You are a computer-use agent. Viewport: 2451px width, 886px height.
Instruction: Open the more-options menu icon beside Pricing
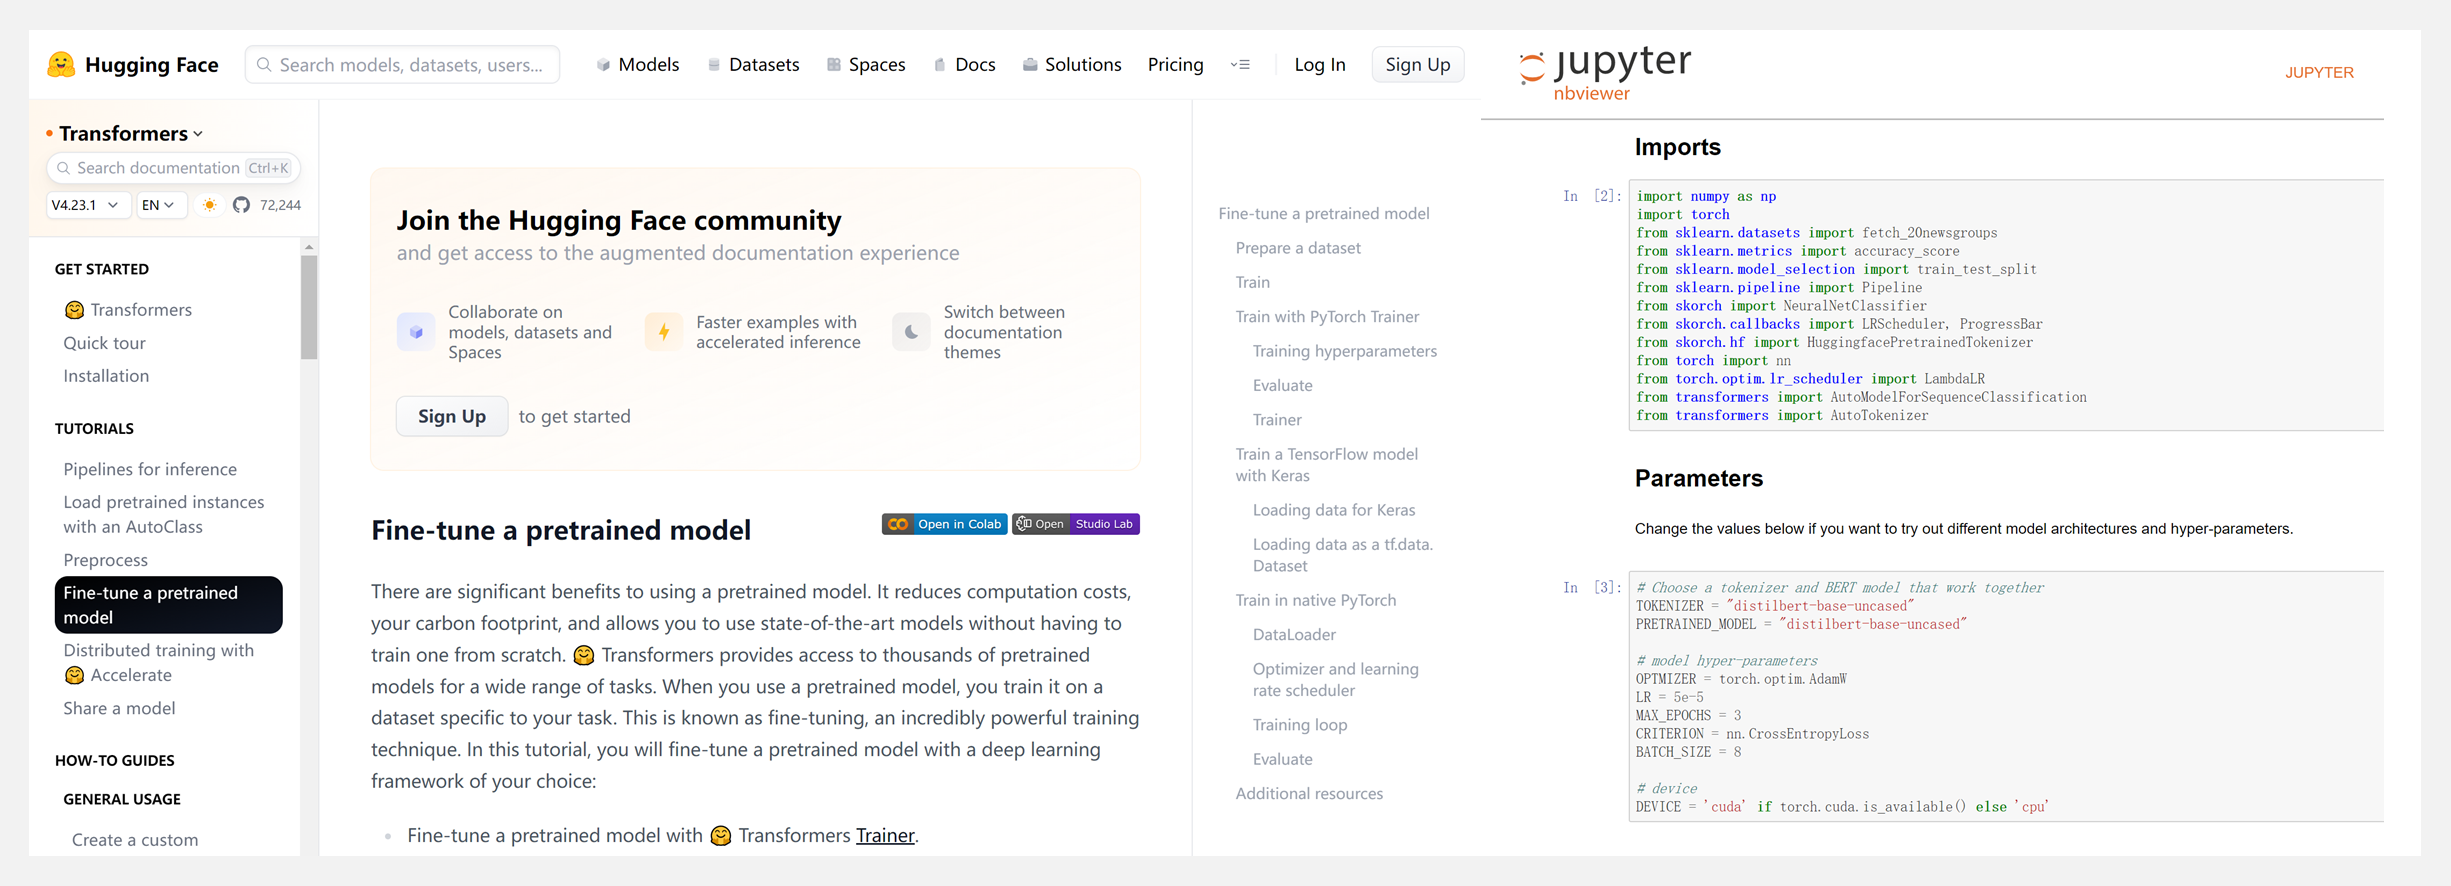[x=1240, y=65]
